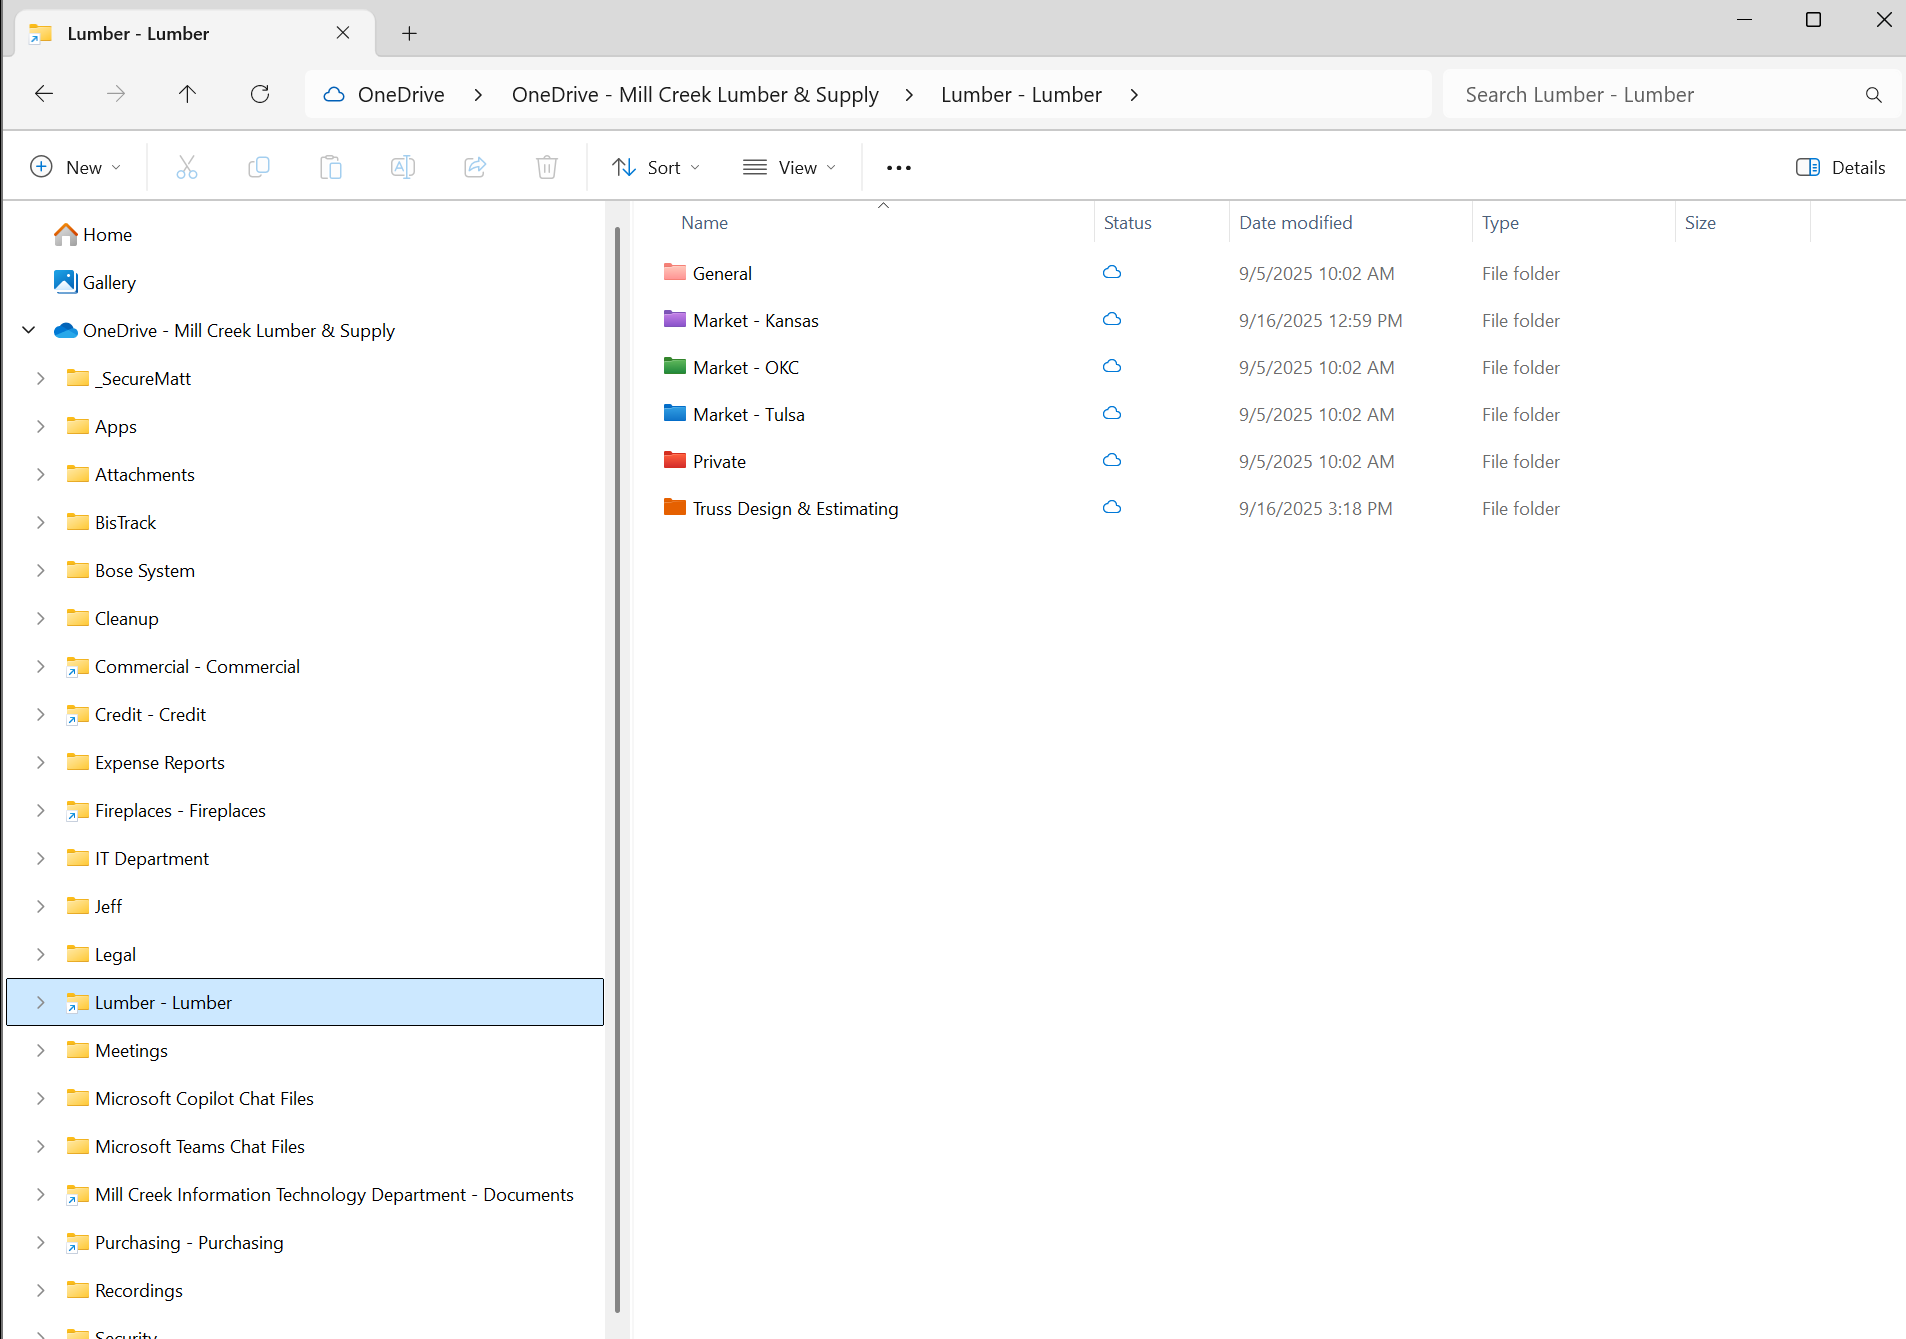Click the Paste clipboard icon
Image resolution: width=1906 pixels, height=1339 pixels.
click(x=331, y=167)
